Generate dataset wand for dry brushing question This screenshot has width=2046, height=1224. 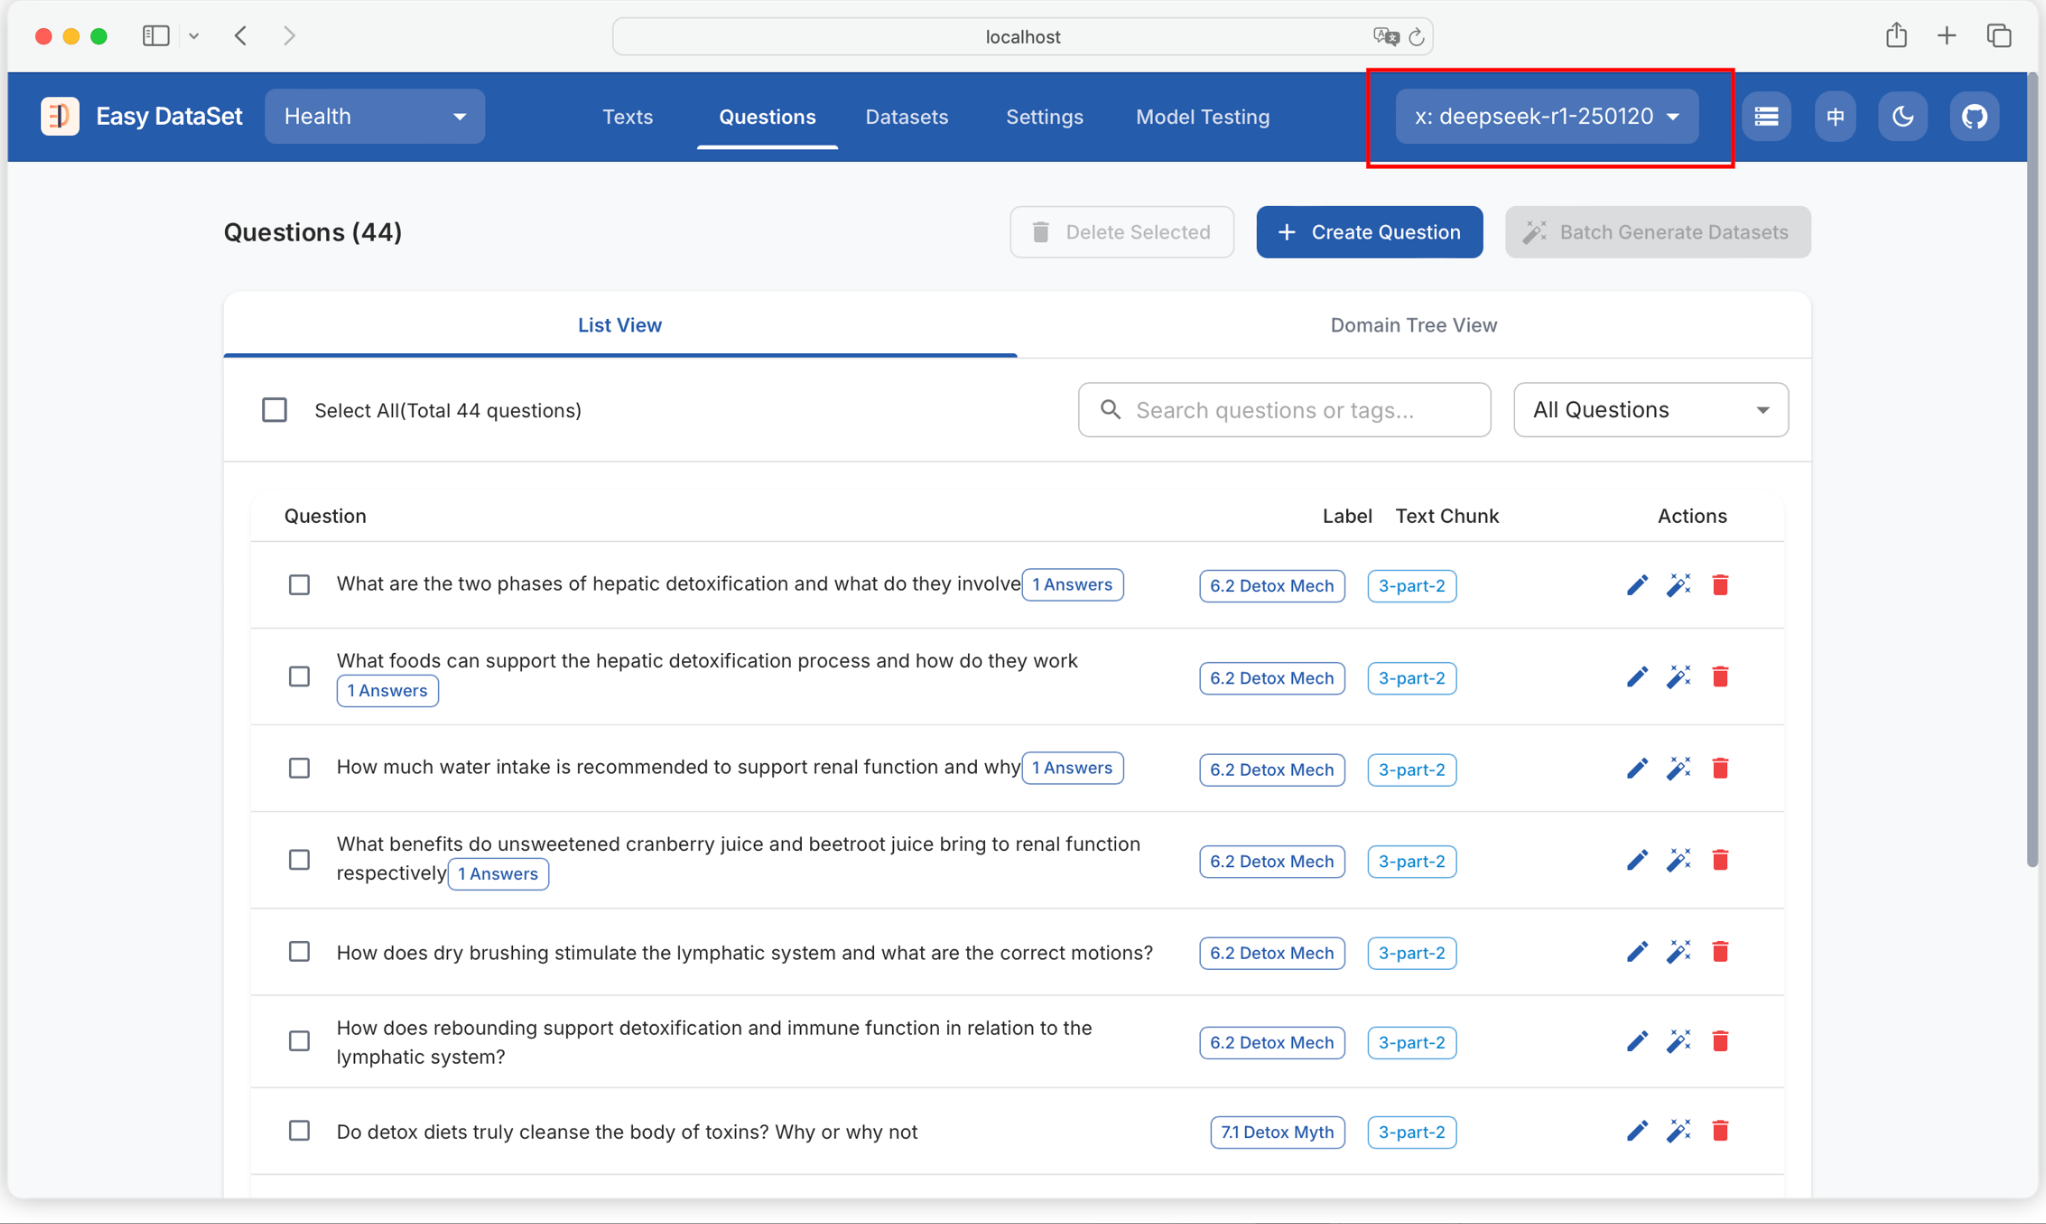pyautogui.click(x=1678, y=952)
